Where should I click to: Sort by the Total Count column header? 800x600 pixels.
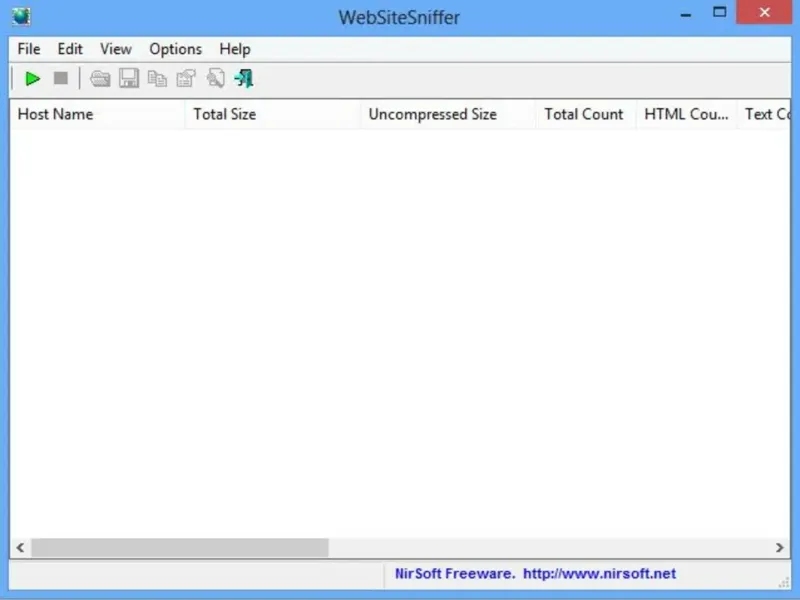point(586,114)
